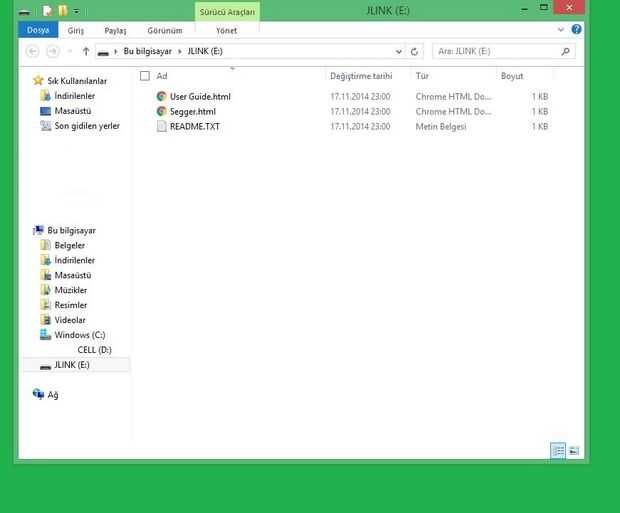Refresh the JLINK folder view
The image size is (620, 513).
pos(414,52)
